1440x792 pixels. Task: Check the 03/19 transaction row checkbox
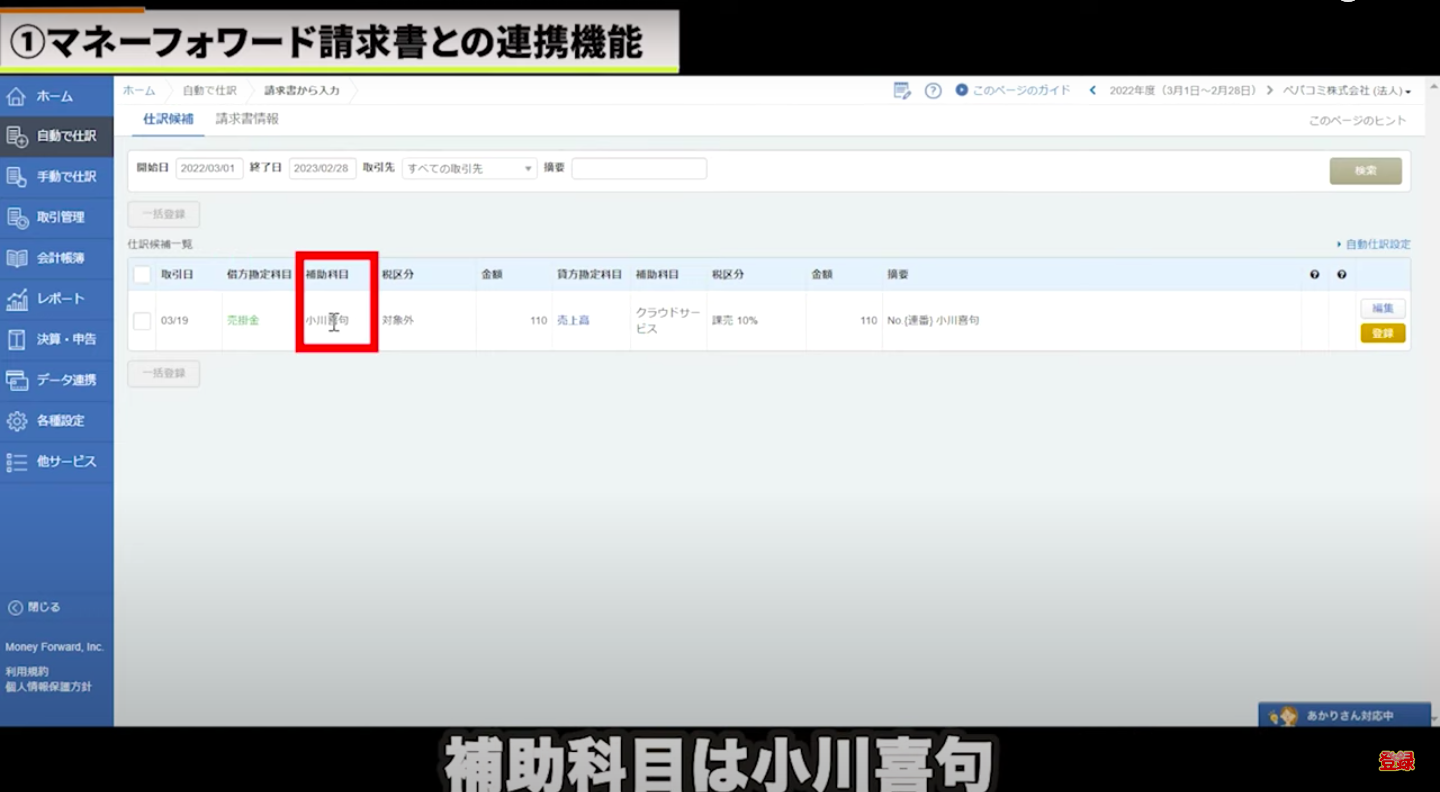coord(142,321)
